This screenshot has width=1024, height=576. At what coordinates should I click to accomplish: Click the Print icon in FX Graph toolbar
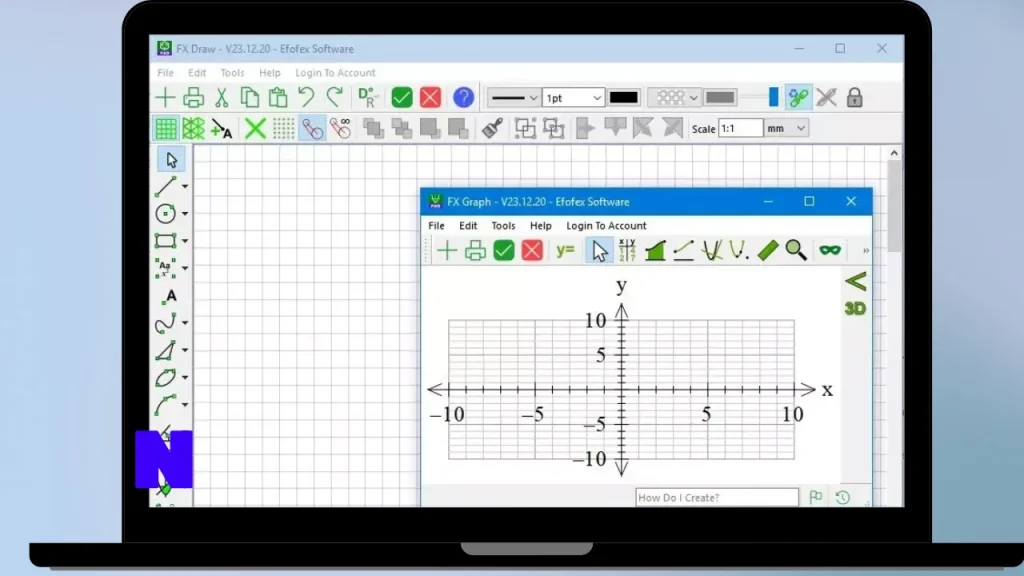coord(475,250)
